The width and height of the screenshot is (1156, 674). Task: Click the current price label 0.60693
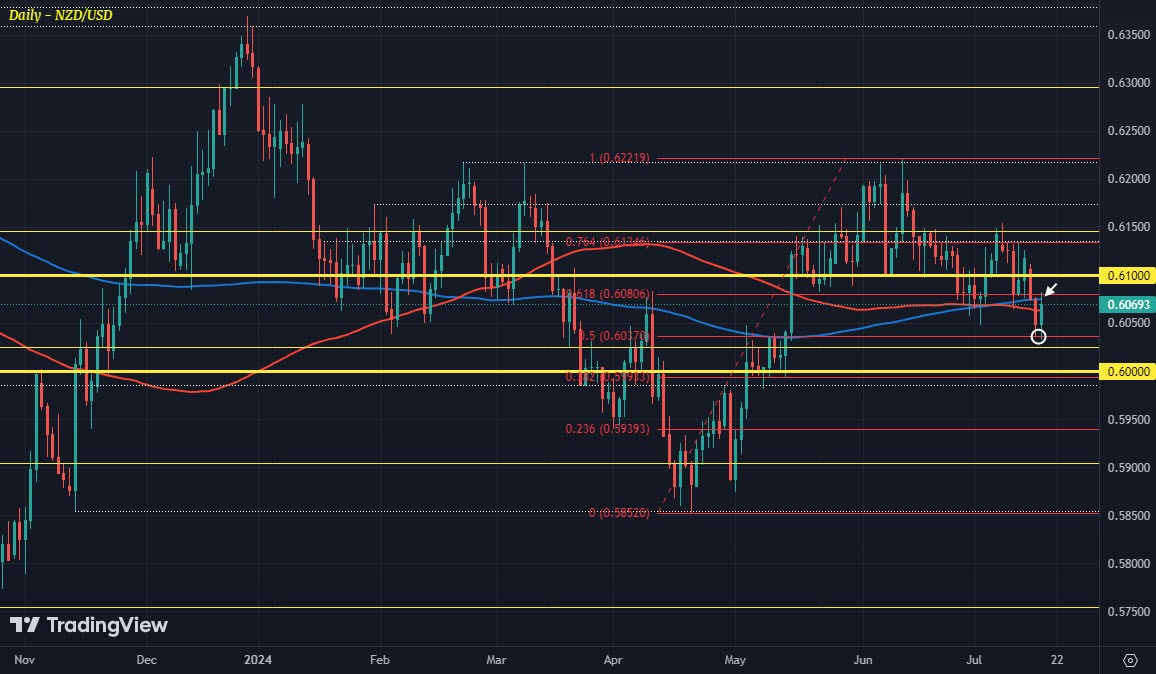click(1127, 305)
